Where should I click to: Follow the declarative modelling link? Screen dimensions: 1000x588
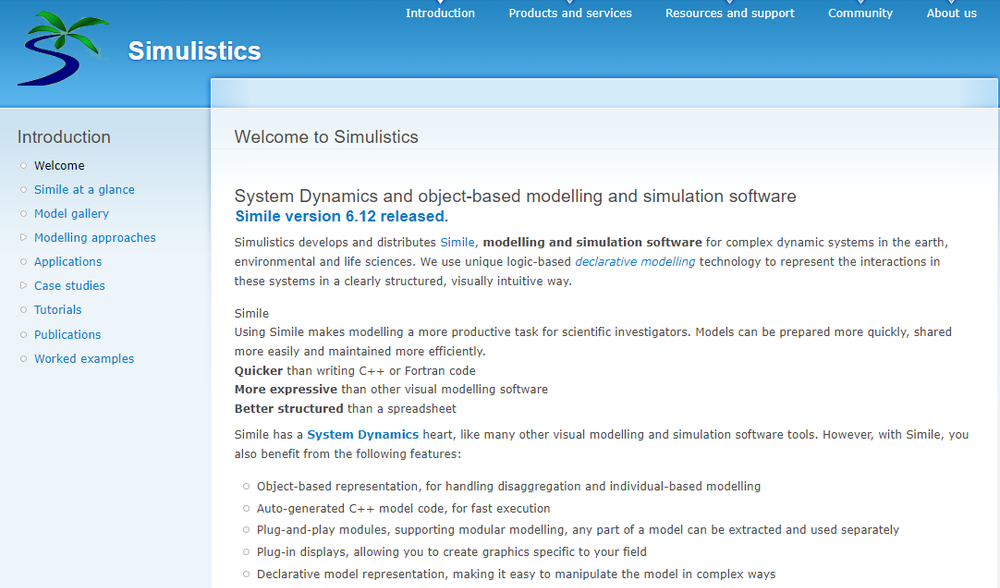(x=635, y=261)
